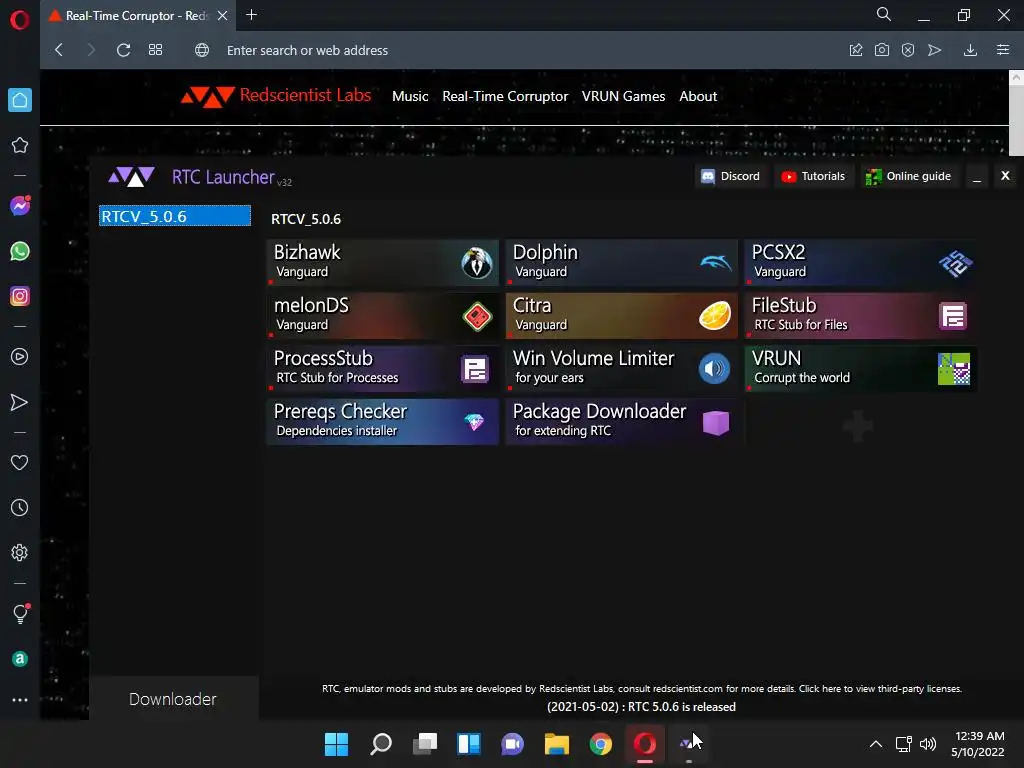The width and height of the screenshot is (1024, 768).
Task: Click the Win Volume Limiter speaker icon
Action: point(714,369)
